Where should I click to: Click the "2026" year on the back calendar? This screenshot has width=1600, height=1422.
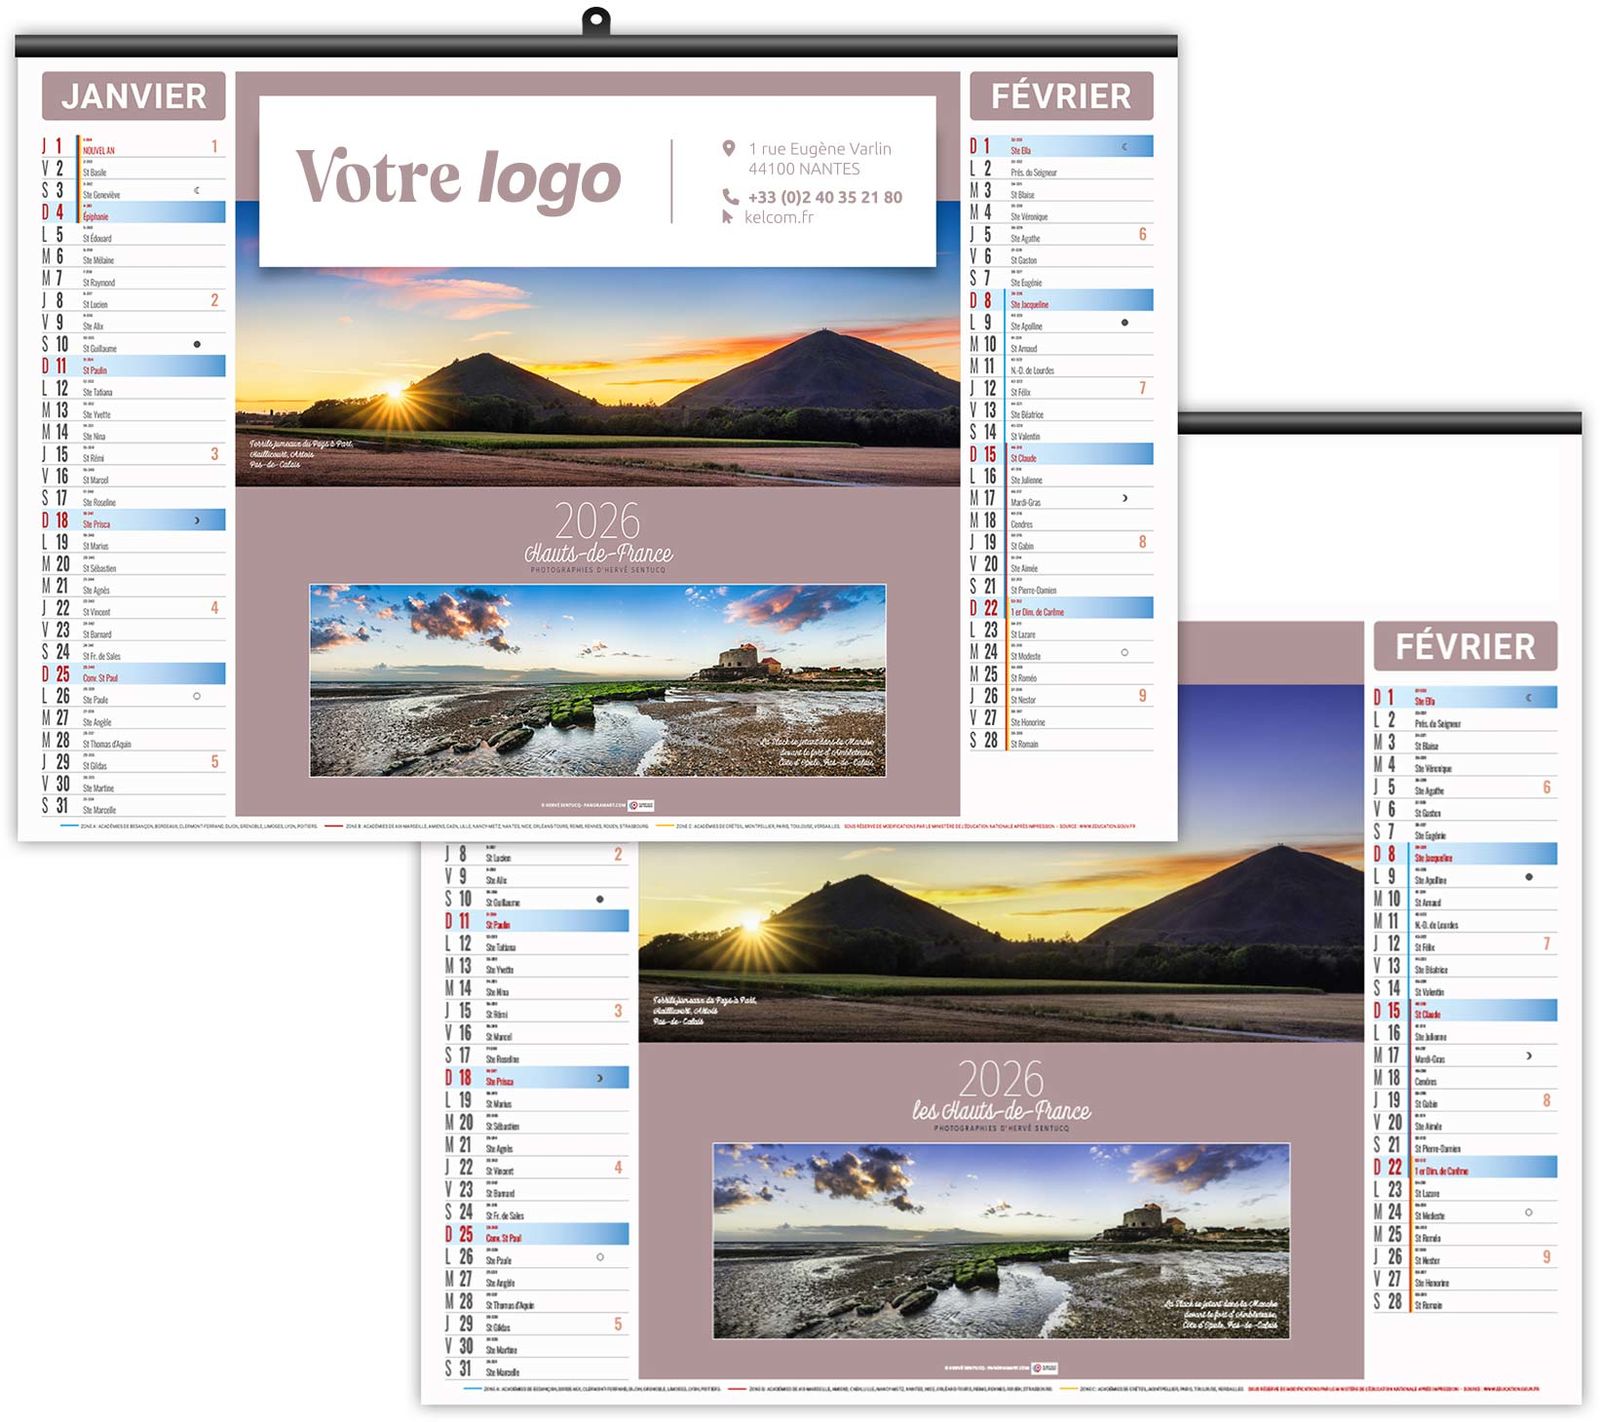pos(1001,1079)
